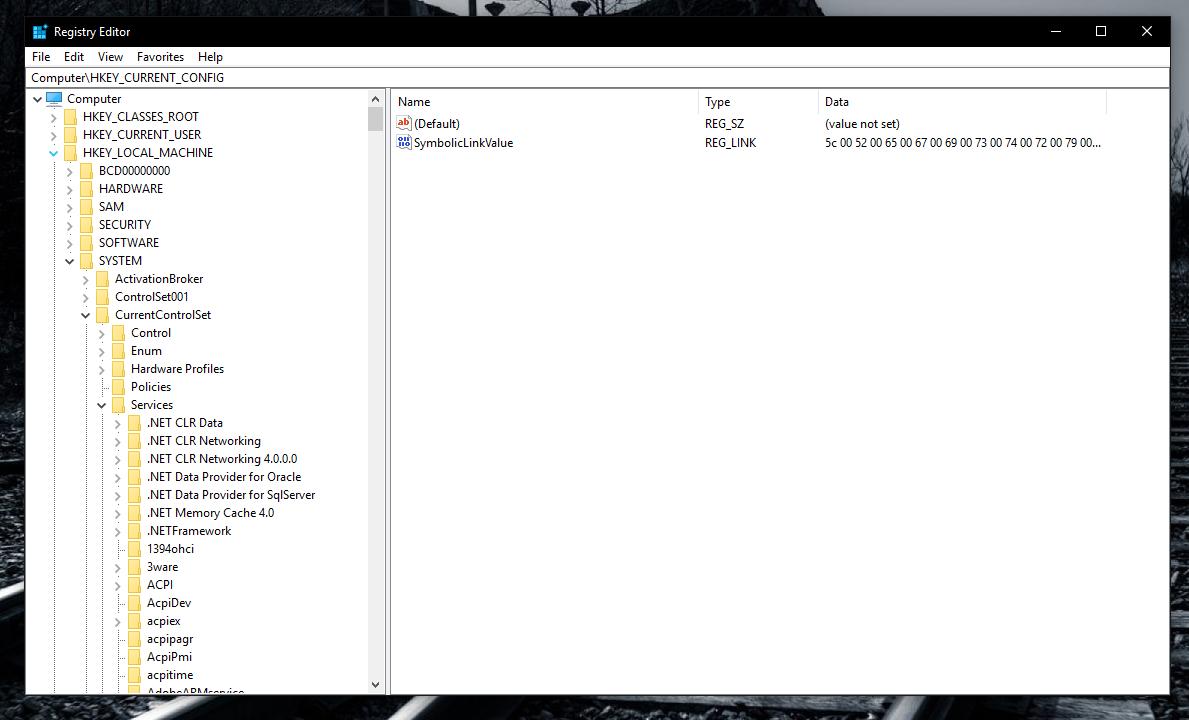Click the HKEY_CURRENT_USER folder icon
The image size is (1189, 720).
[x=71, y=135]
